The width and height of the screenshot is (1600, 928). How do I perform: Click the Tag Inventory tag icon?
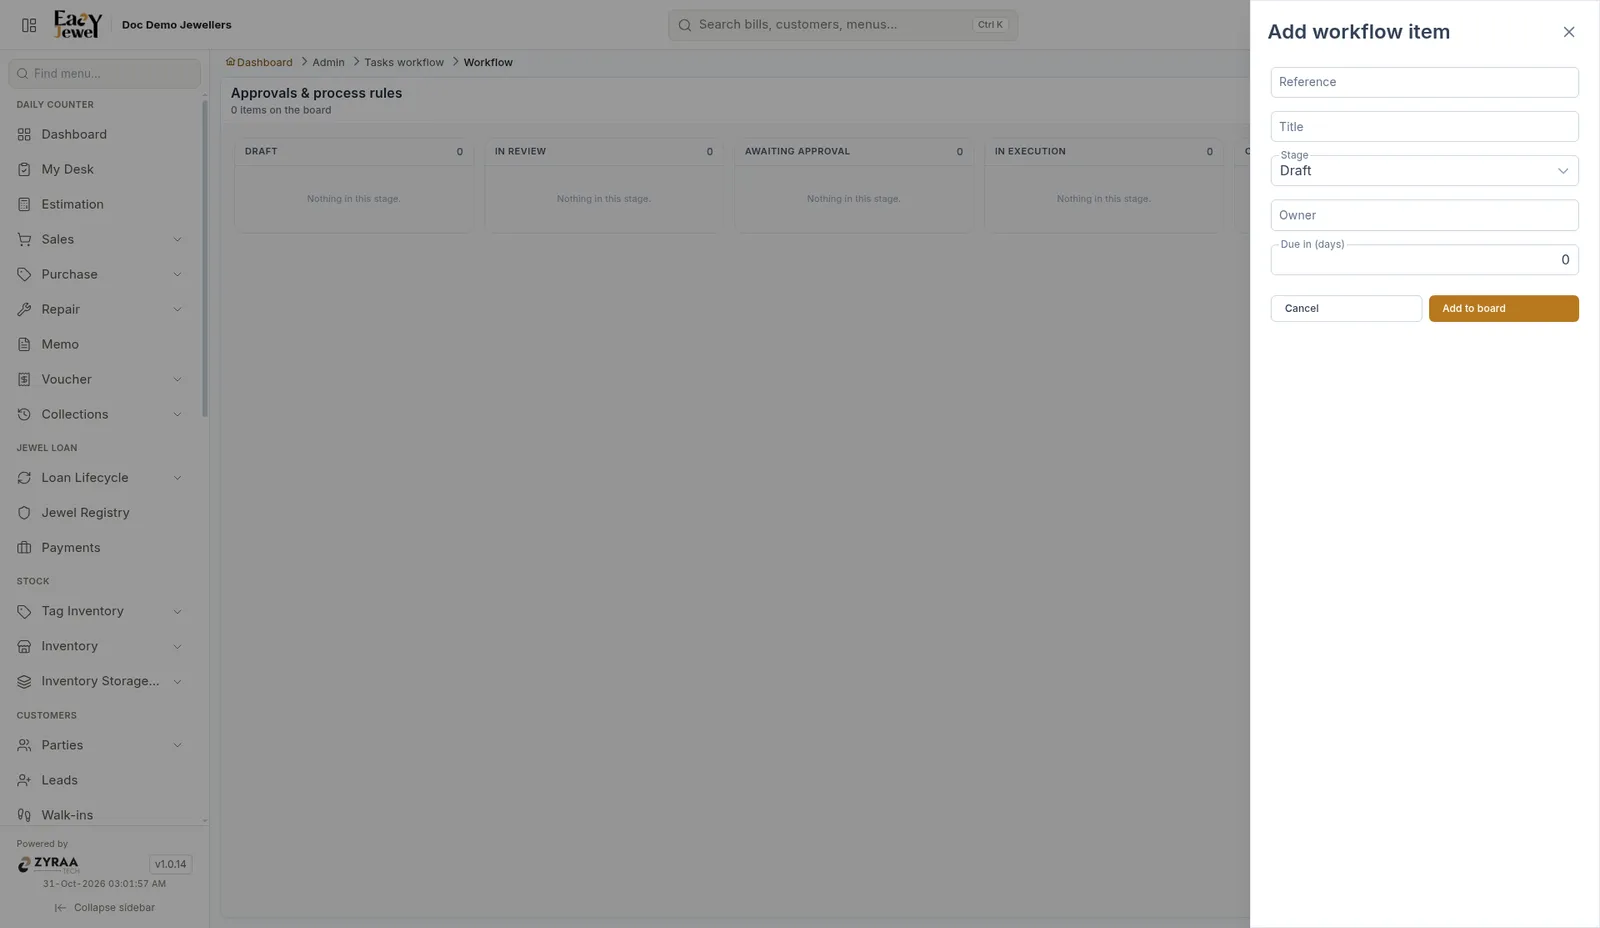click(x=24, y=611)
